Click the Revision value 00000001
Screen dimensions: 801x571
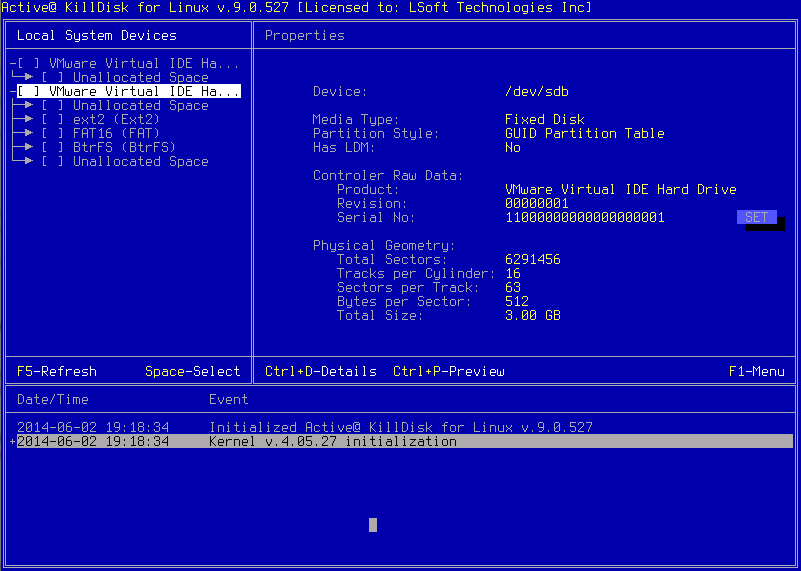click(537, 203)
